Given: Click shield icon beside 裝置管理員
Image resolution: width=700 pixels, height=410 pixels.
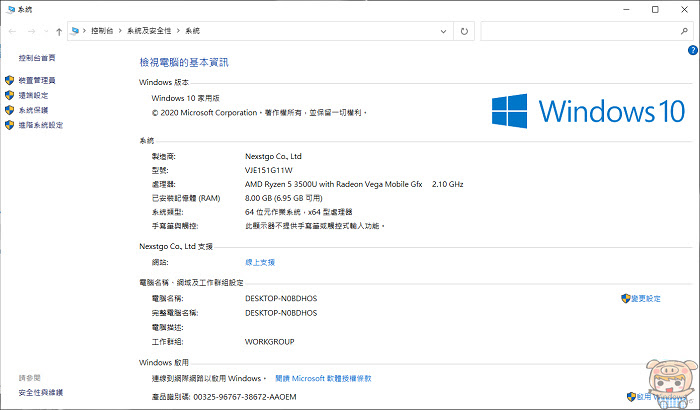Looking at the screenshot, I should [x=9, y=80].
